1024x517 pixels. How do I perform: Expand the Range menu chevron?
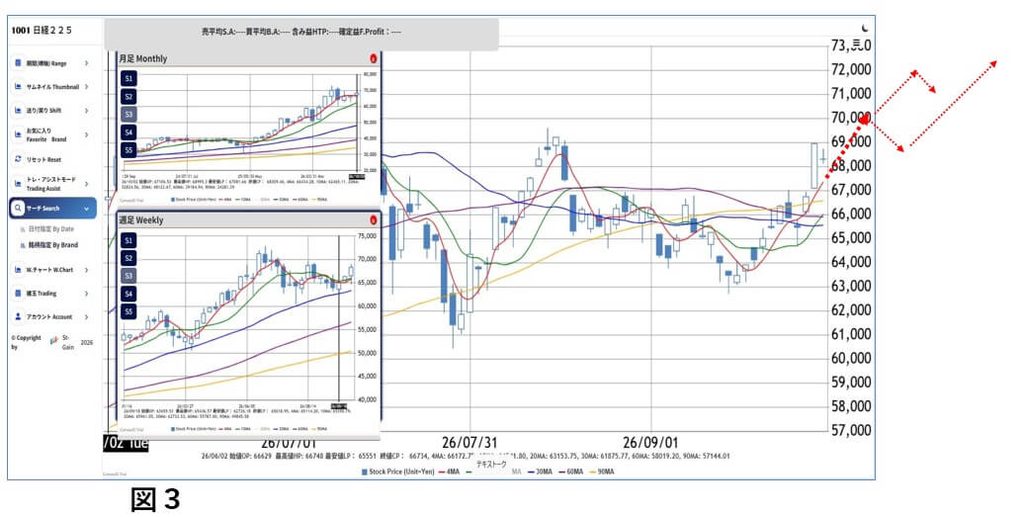pyautogui.click(x=86, y=63)
